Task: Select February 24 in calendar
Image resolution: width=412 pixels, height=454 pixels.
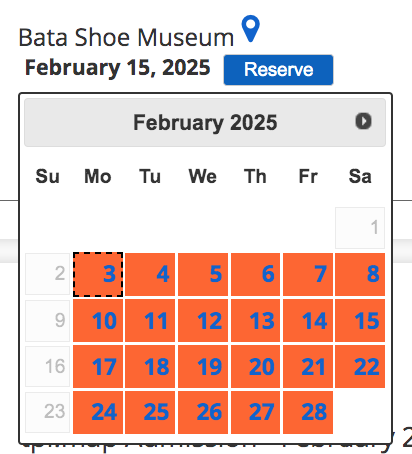Action: pos(98,412)
